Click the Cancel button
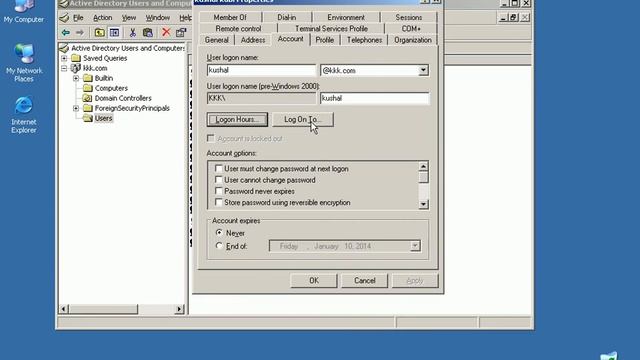Screen dimensions: 640x360 [364, 280]
